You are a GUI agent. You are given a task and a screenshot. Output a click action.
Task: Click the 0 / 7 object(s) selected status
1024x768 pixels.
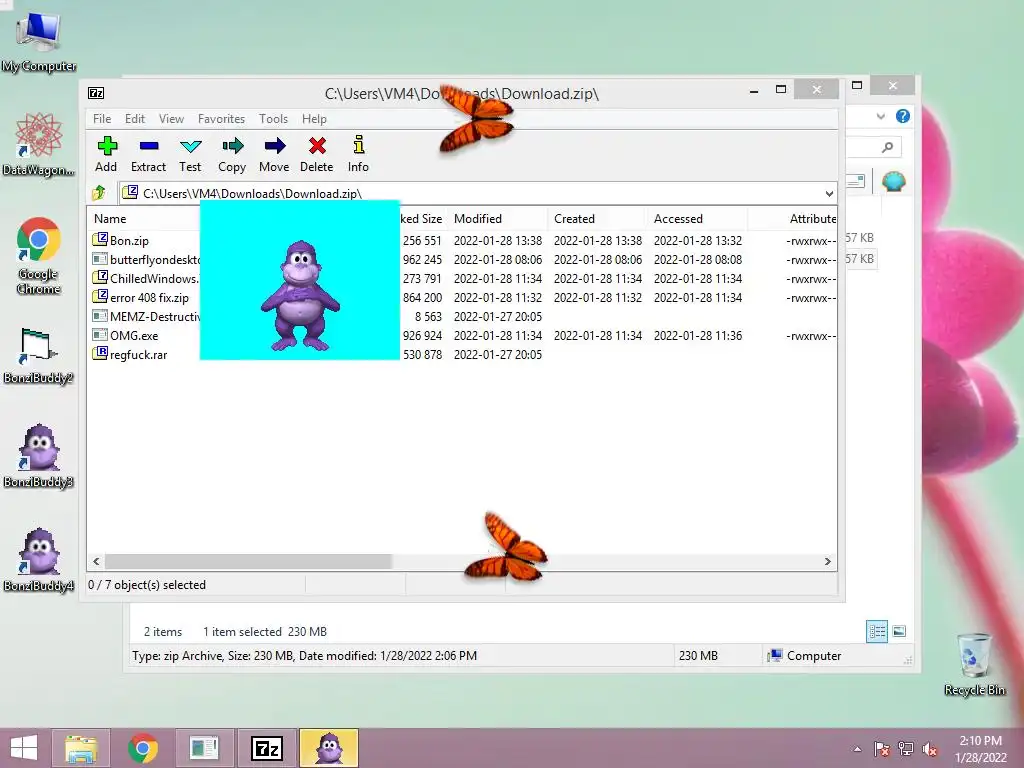[147, 585]
